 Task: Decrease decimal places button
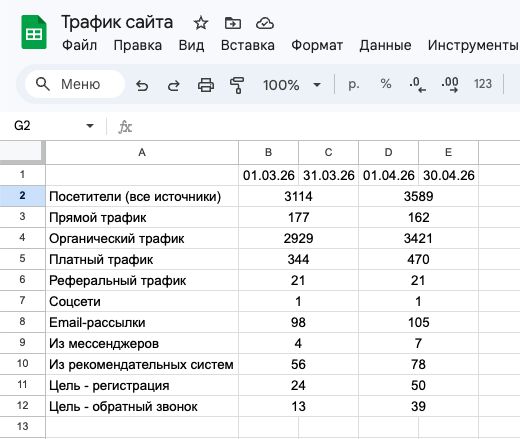tap(417, 85)
